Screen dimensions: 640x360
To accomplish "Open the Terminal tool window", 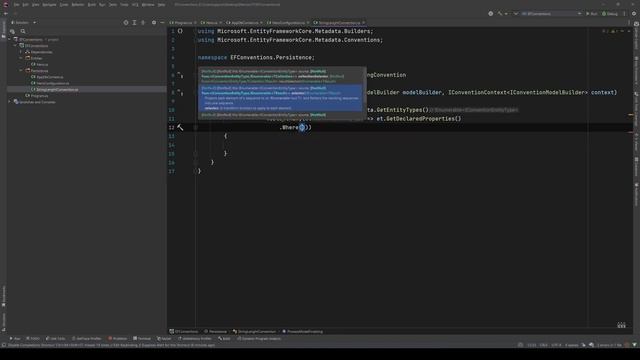I will coord(142,338).
